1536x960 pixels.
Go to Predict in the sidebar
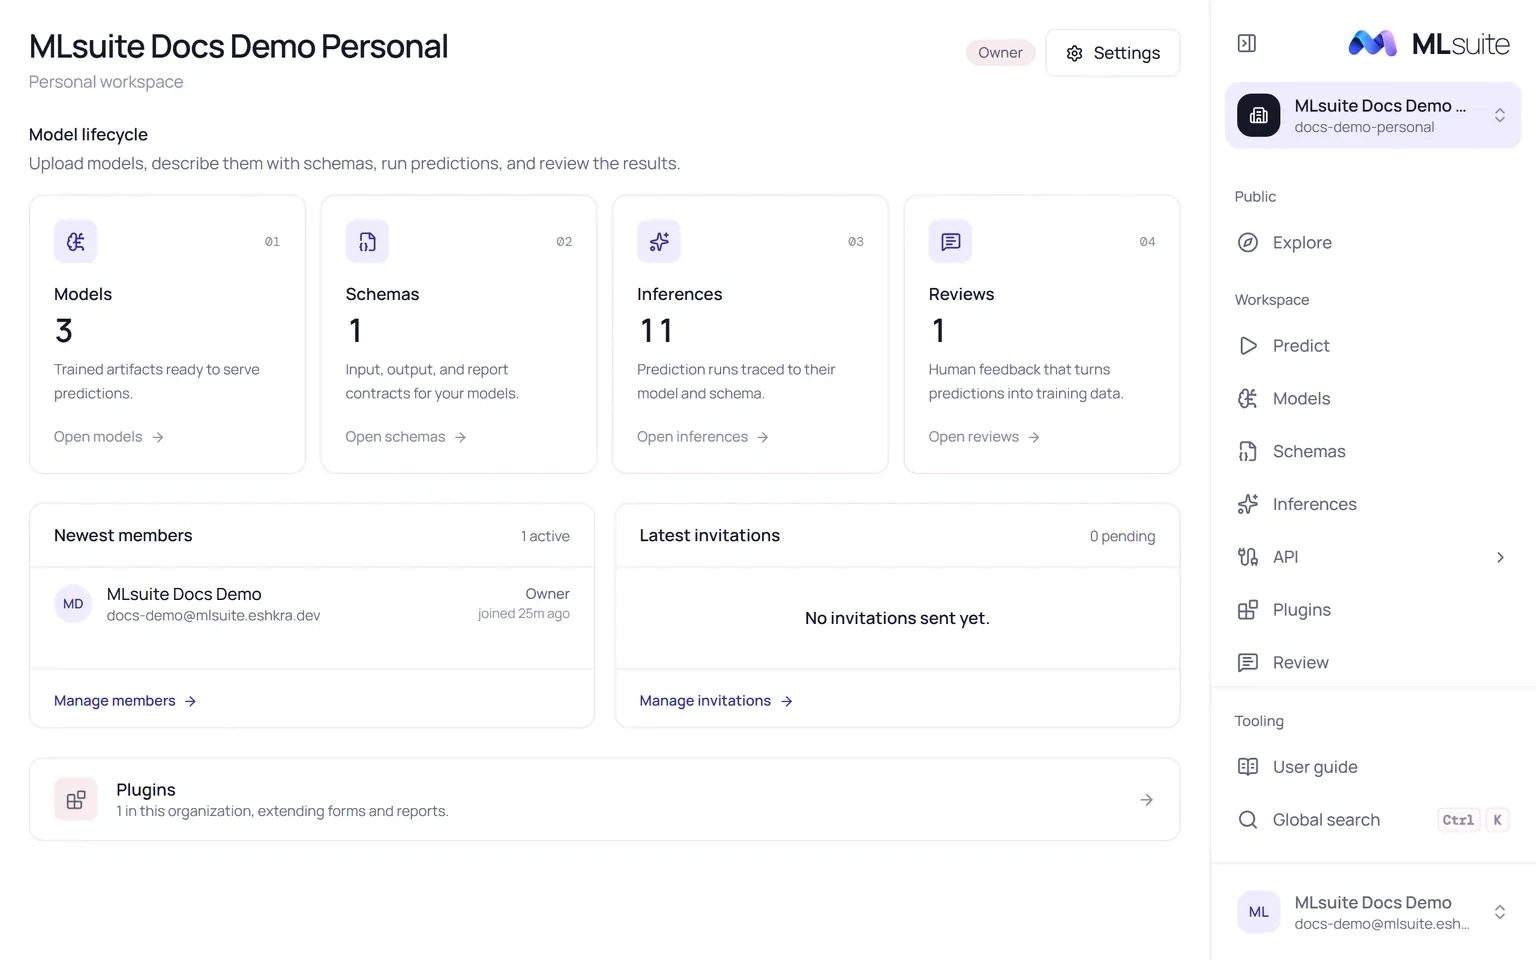(x=1373, y=346)
